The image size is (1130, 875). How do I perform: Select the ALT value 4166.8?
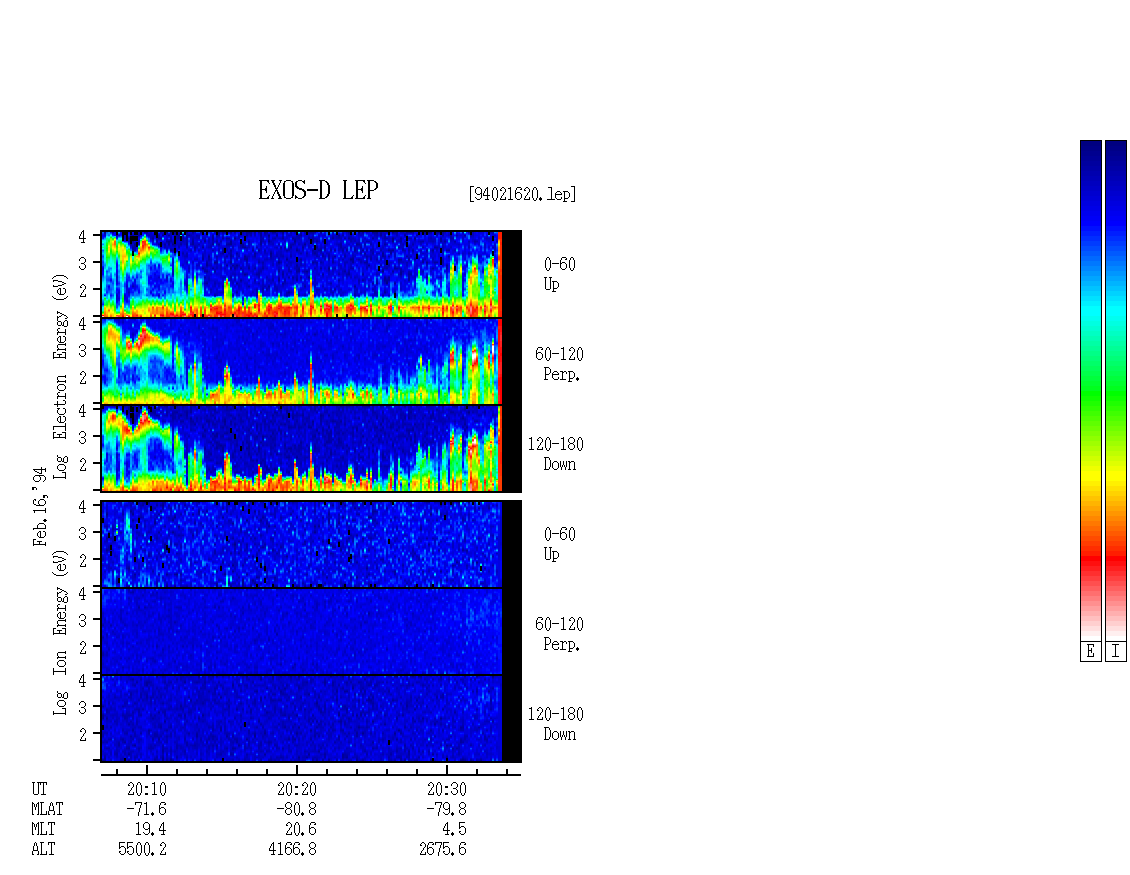293,850
